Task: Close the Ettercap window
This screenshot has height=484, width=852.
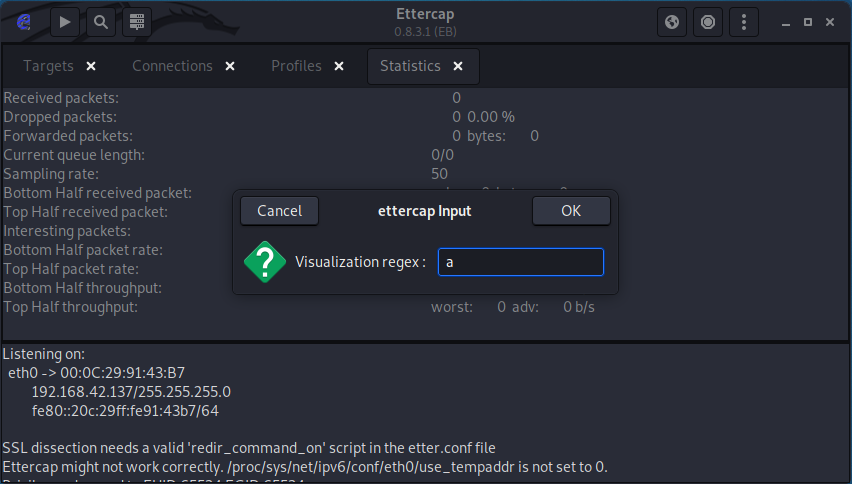Action: point(830,22)
